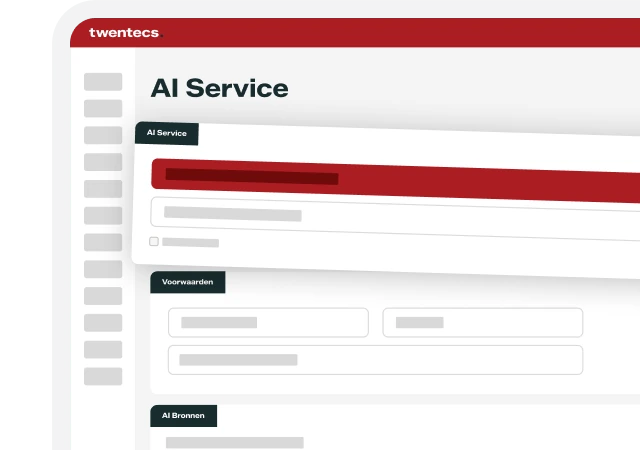Click the AI Service page heading

[220, 88]
